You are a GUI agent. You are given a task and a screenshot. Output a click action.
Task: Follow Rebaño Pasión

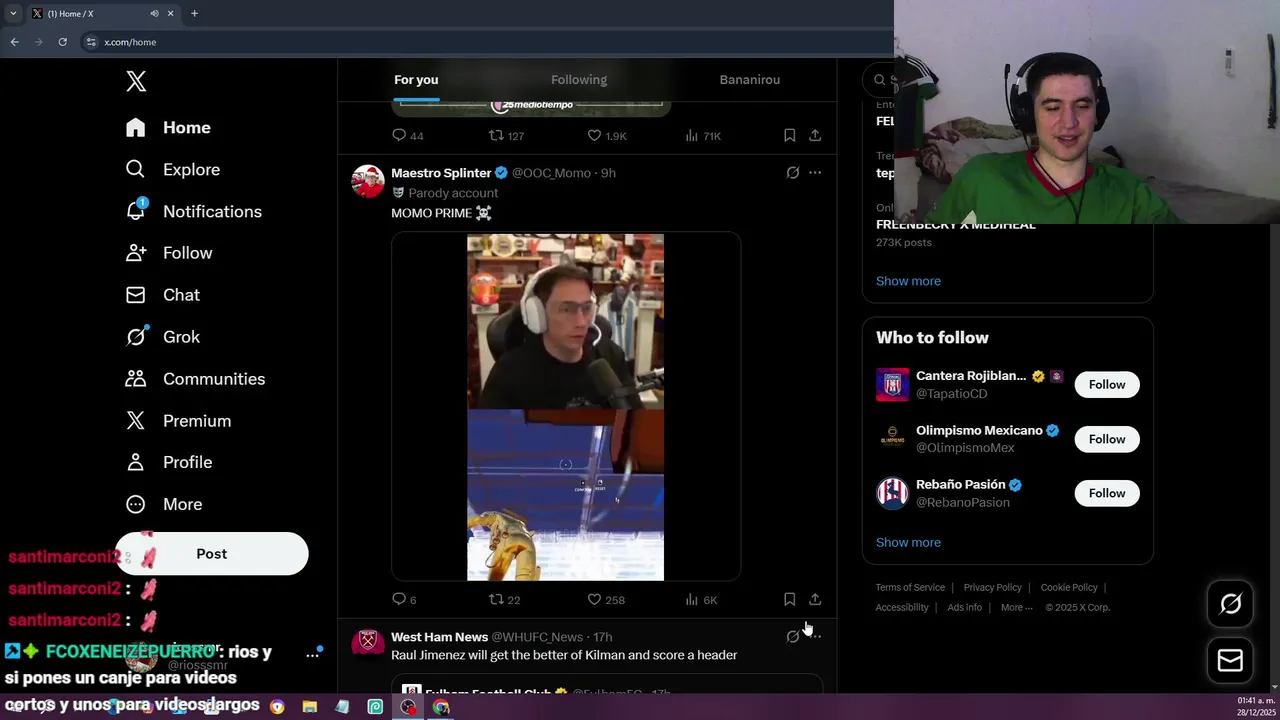[1107, 493]
